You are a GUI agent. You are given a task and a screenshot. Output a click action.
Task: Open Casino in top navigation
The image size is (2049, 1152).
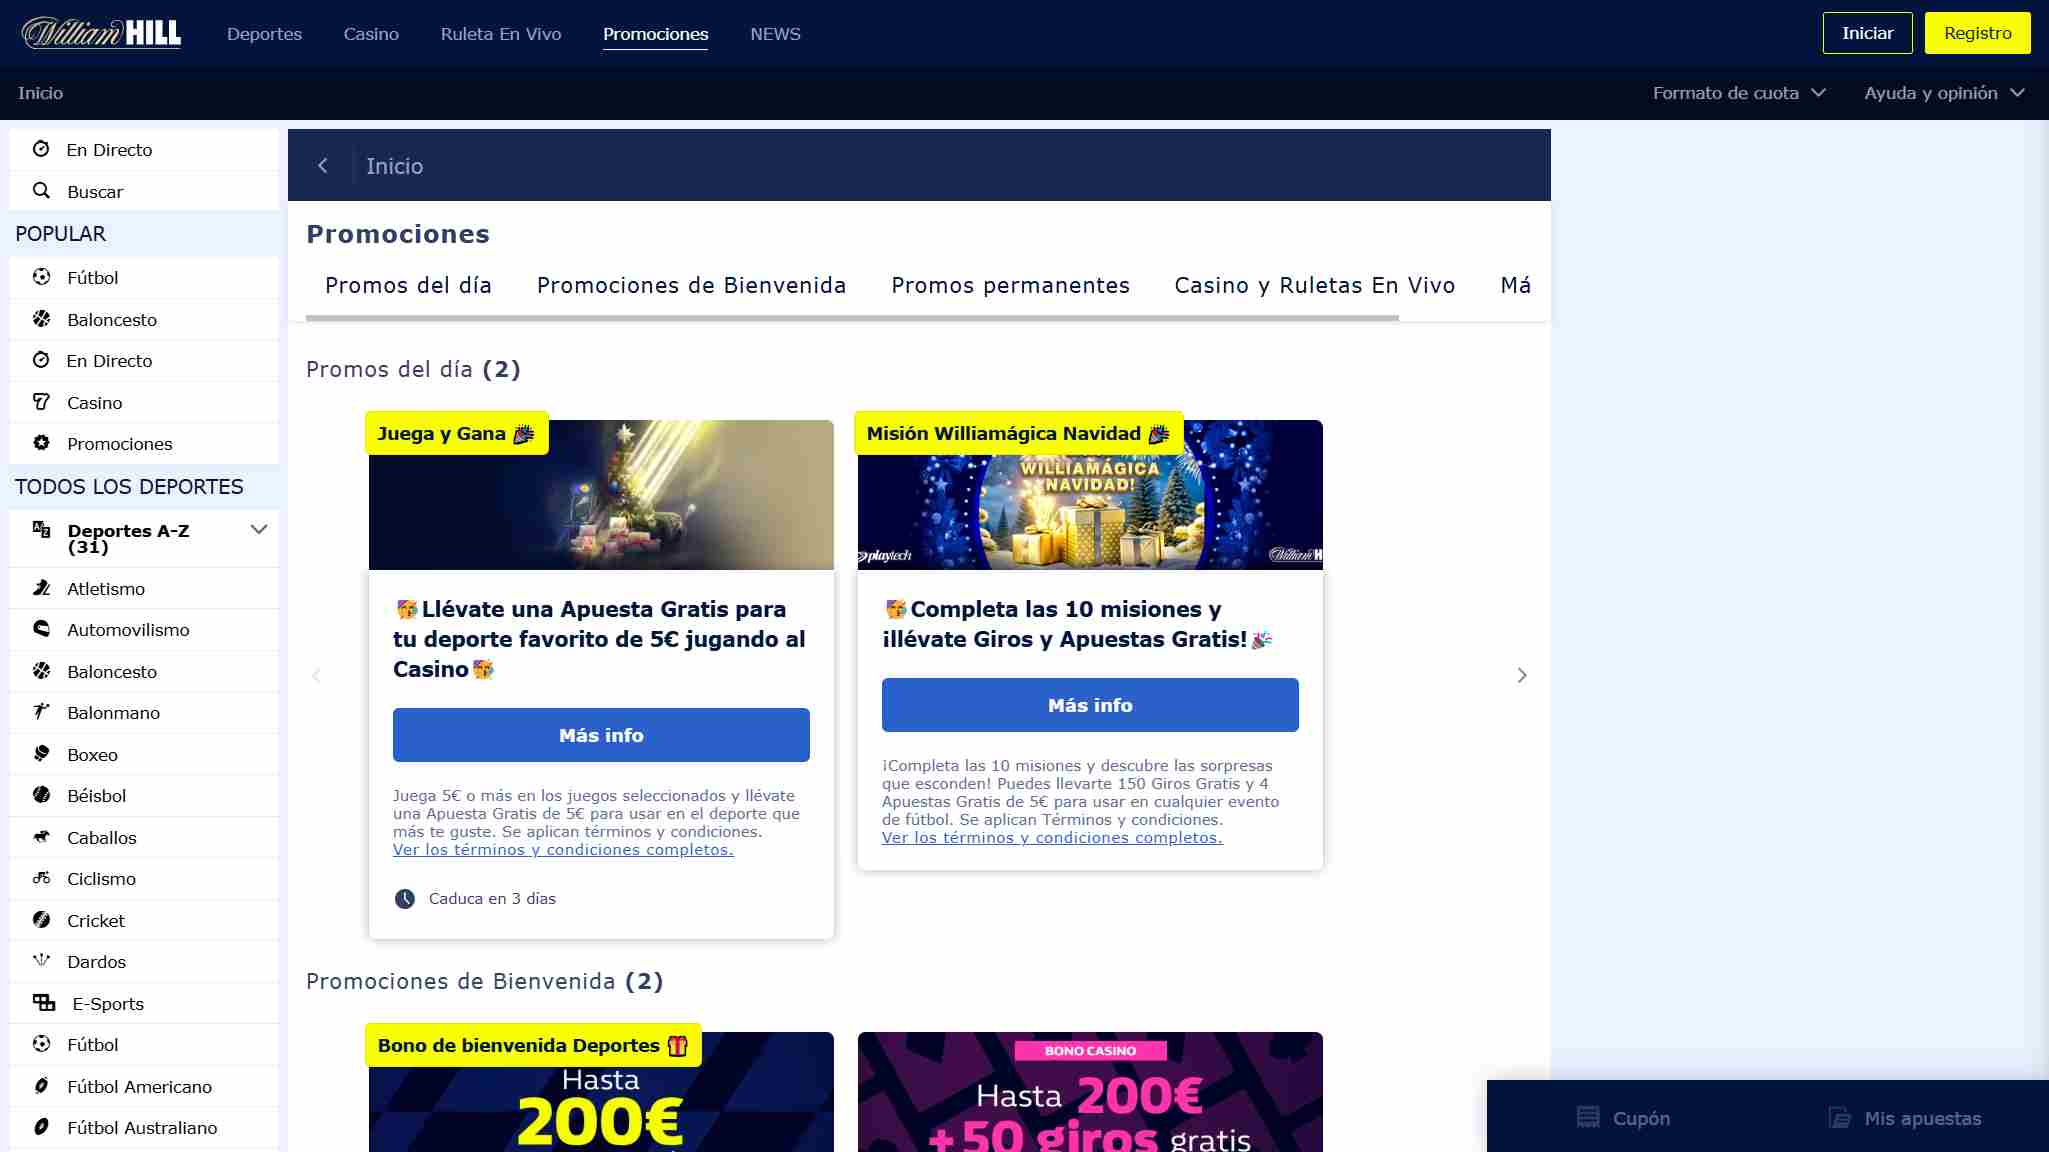[x=371, y=34]
